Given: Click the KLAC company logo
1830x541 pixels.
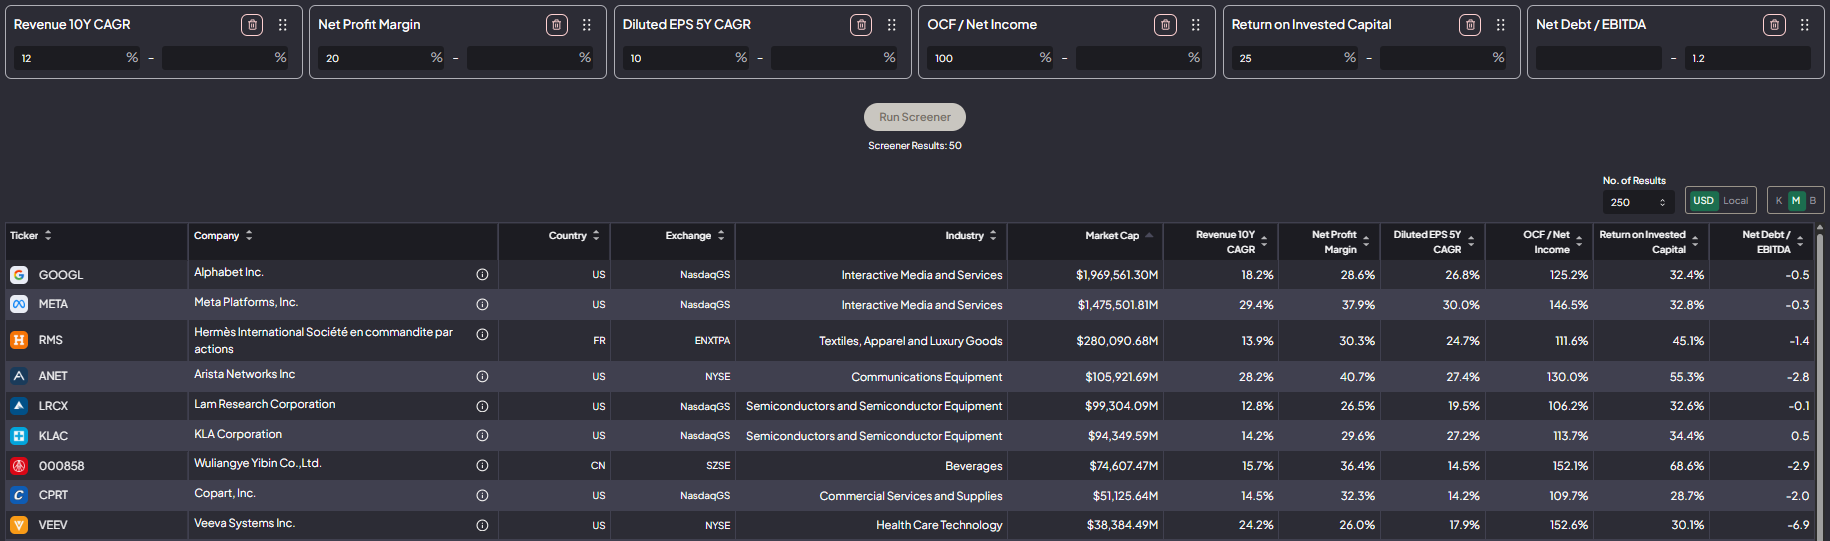Looking at the screenshot, I should point(19,436).
